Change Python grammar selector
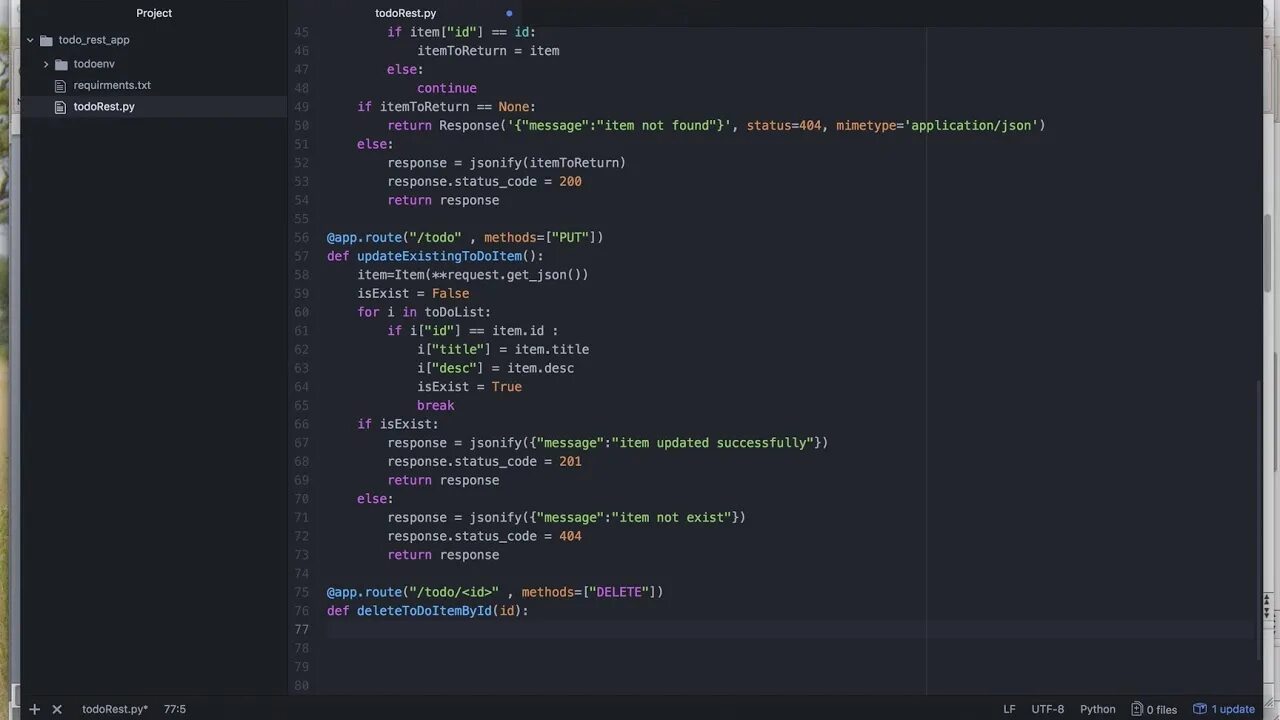Screen dimensions: 1280x720 click(x=1098, y=709)
